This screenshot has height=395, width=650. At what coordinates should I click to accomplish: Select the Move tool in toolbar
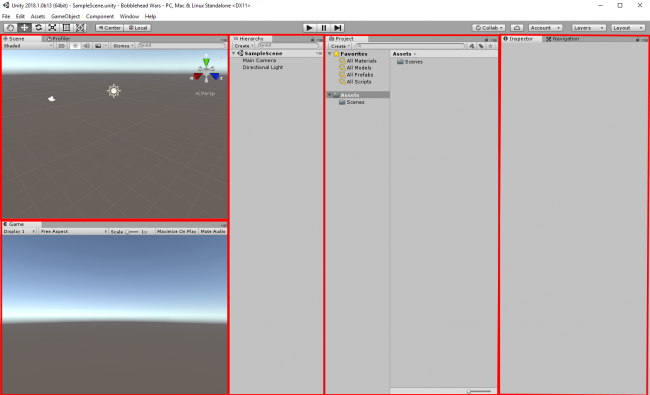(24, 28)
